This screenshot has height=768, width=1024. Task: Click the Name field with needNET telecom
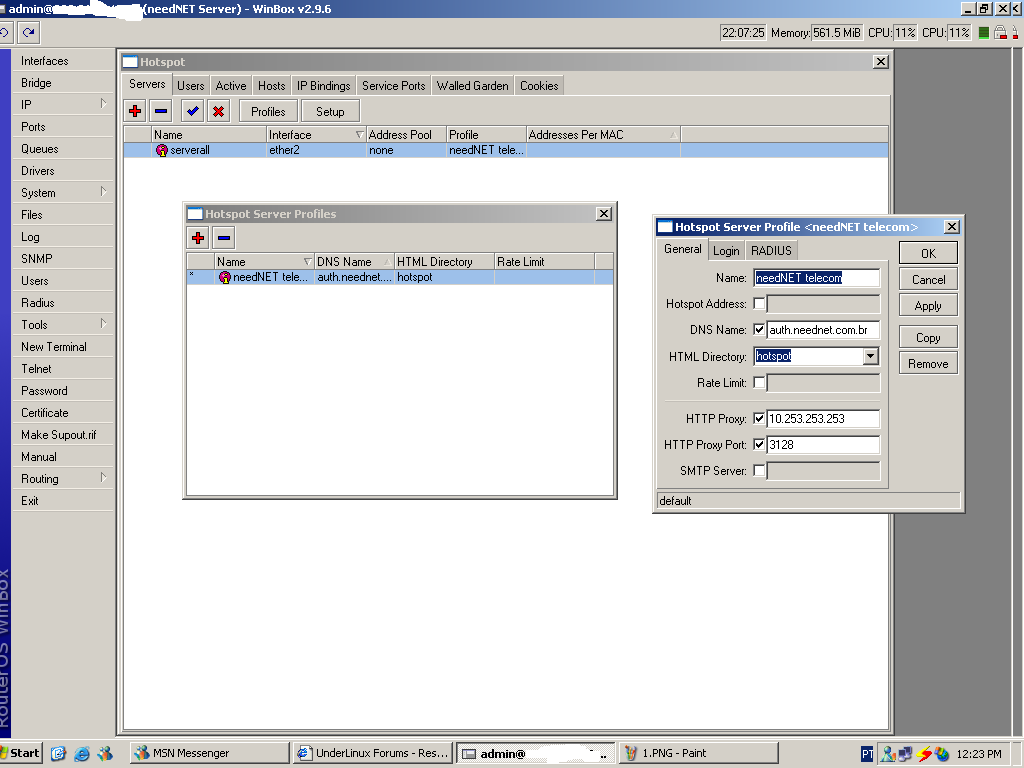(816, 278)
